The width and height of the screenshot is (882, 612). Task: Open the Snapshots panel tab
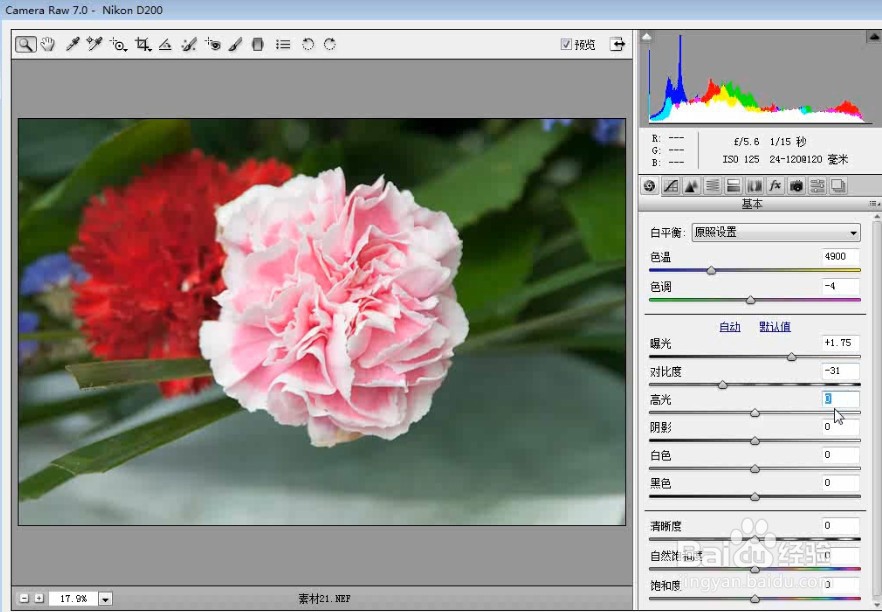click(x=838, y=186)
